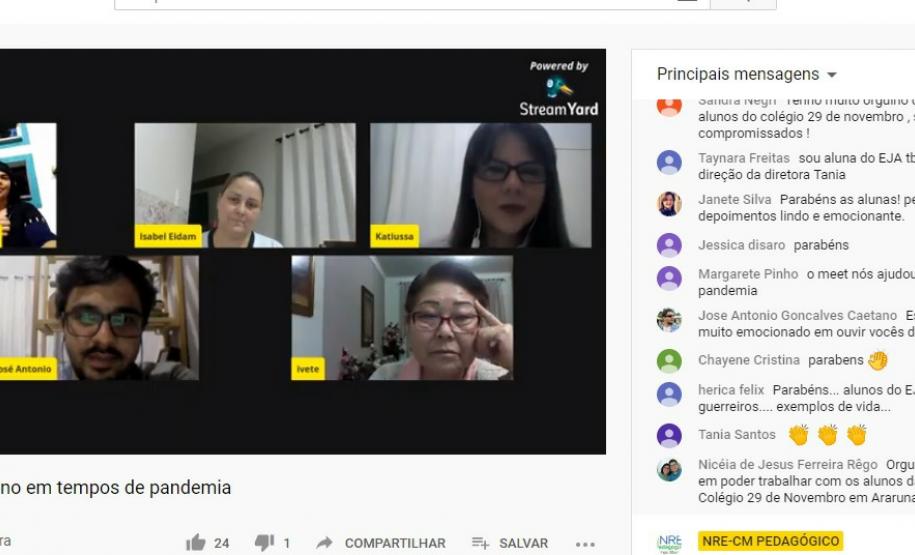This screenshot has width=915, height=555.
Task: Click Jessica disaro avatar icon
Action: (x=669, y=245)
